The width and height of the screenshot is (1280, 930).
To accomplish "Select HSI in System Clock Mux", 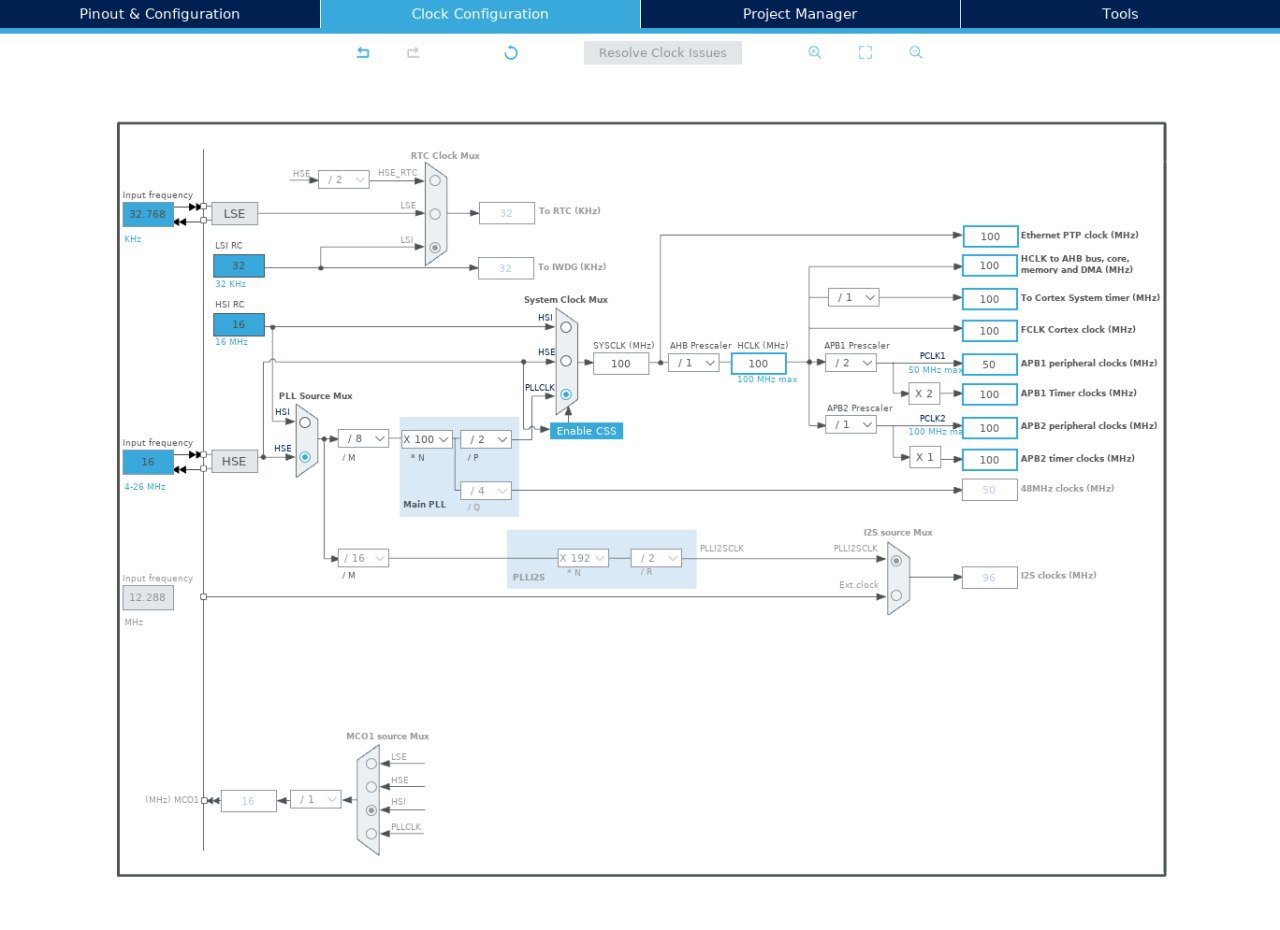I will click(x=566, y=326).
